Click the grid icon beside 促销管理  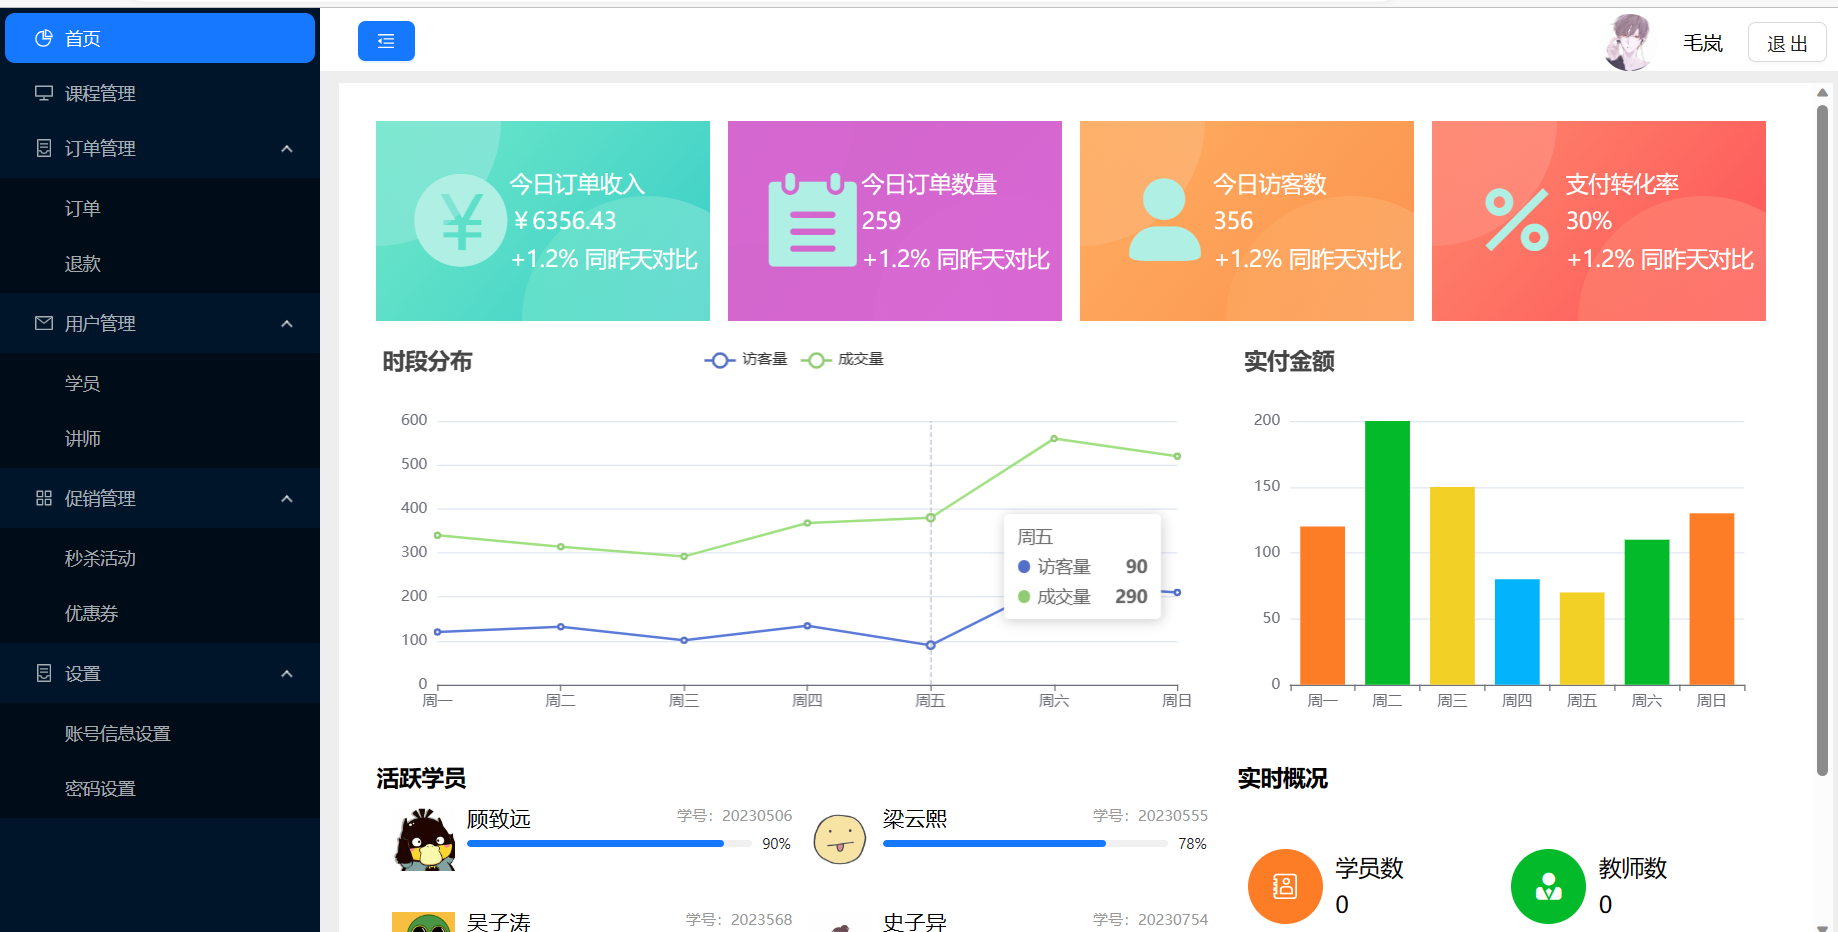[44, 498]
